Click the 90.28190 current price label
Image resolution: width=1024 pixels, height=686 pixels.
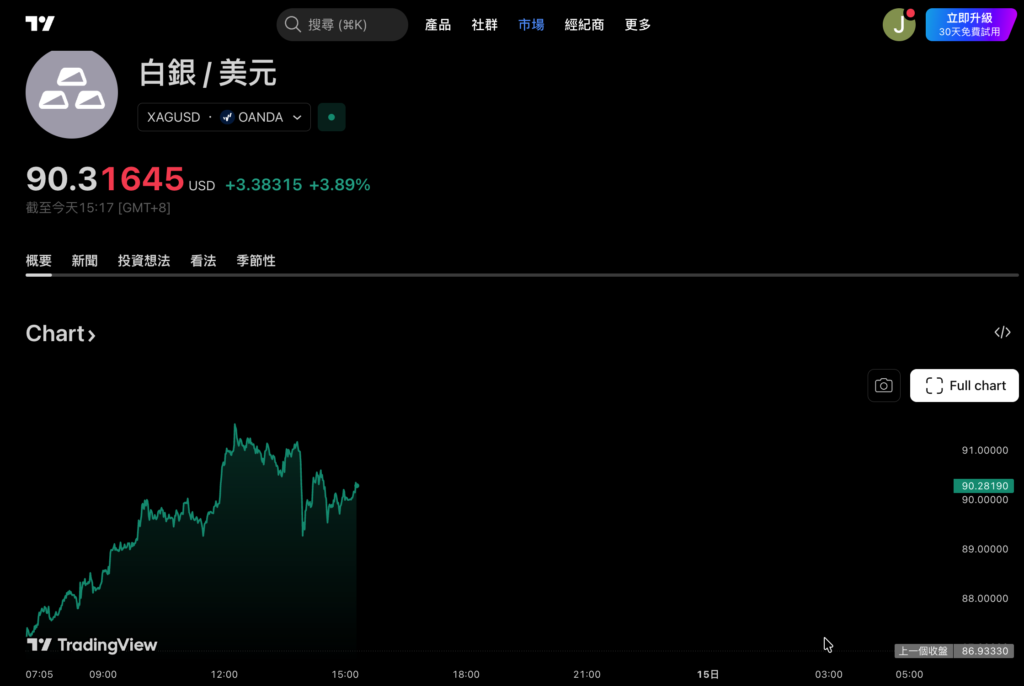point(983,486)
